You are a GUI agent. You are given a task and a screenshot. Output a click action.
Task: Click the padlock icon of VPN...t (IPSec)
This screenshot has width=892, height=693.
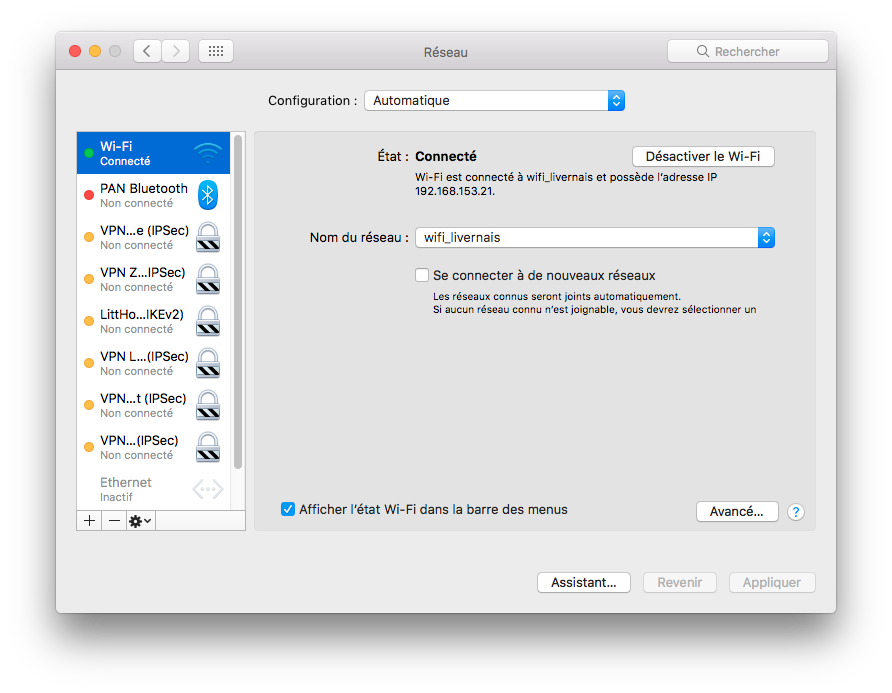tap(208, 405)
